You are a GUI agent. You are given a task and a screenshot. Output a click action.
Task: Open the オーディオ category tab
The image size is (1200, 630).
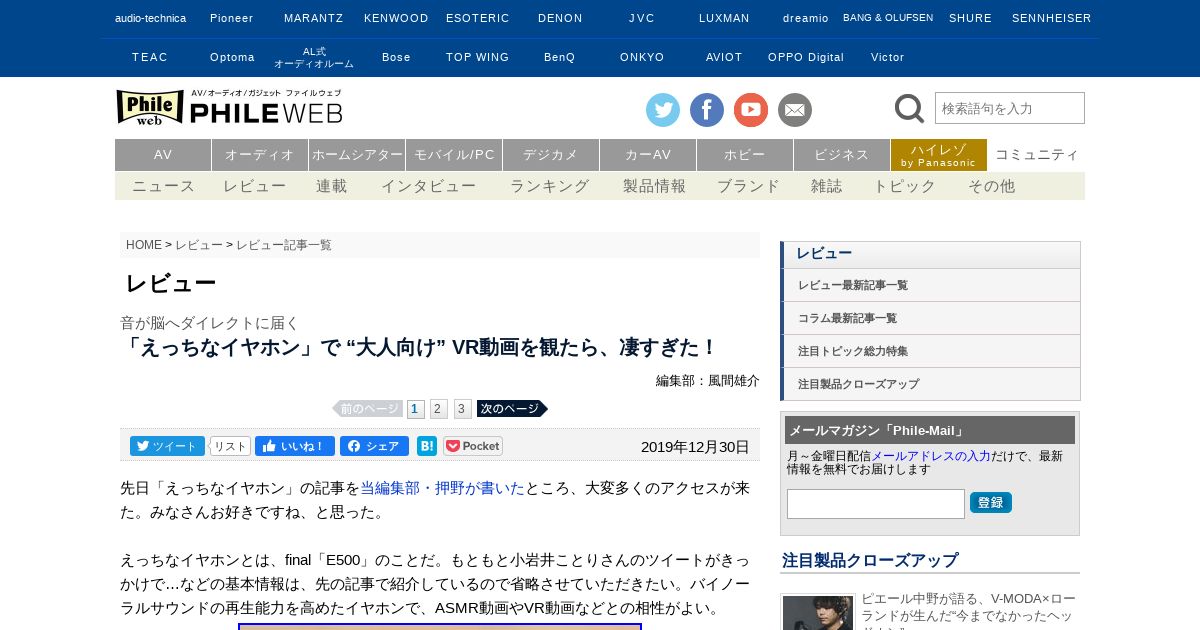click(260, 155)
